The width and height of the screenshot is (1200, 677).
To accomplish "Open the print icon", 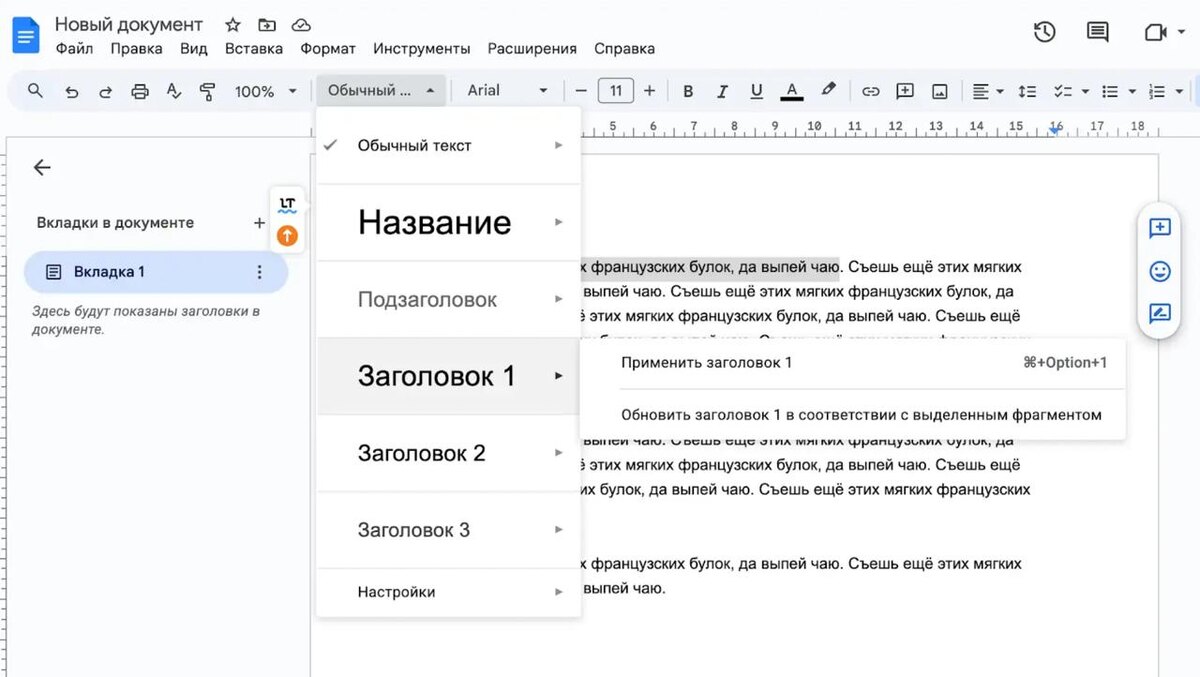I will [x=140, y=90].
